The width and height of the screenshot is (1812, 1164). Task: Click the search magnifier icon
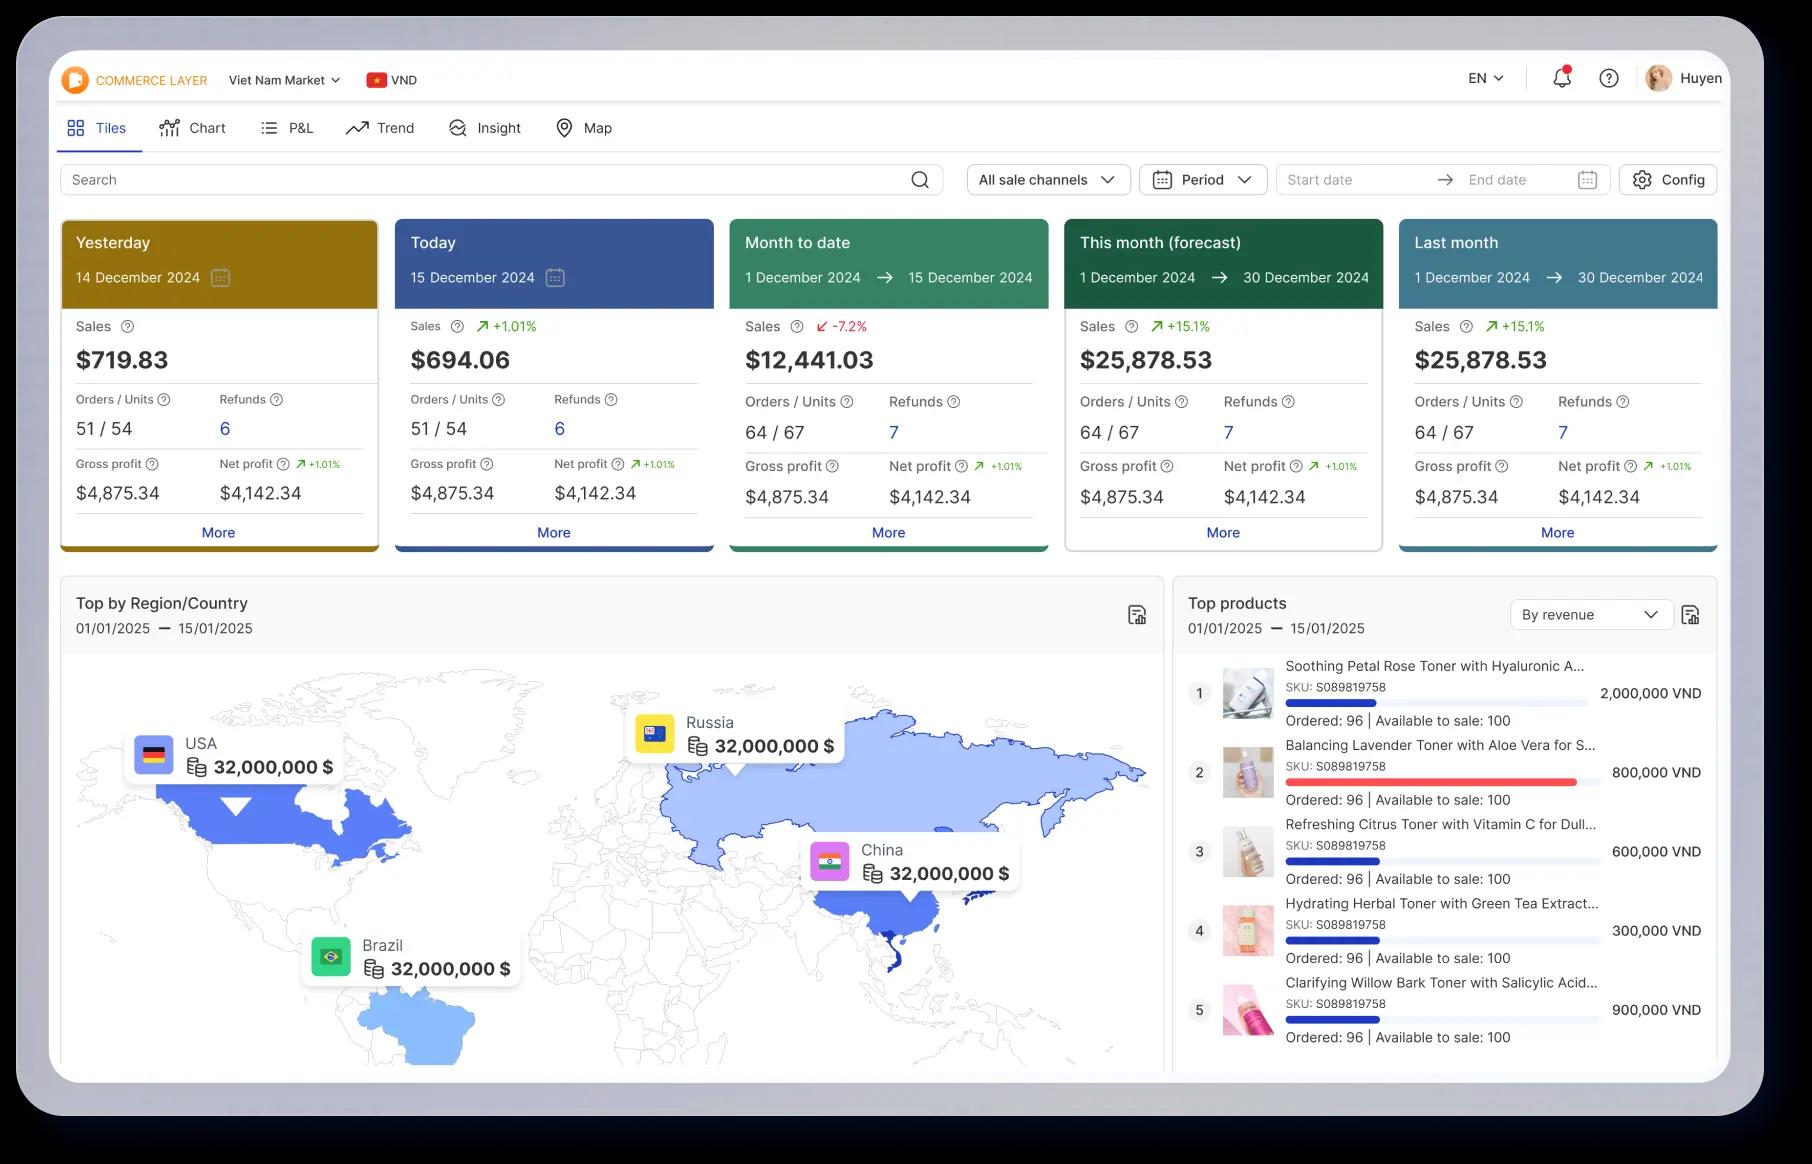[x=919, y=180]
